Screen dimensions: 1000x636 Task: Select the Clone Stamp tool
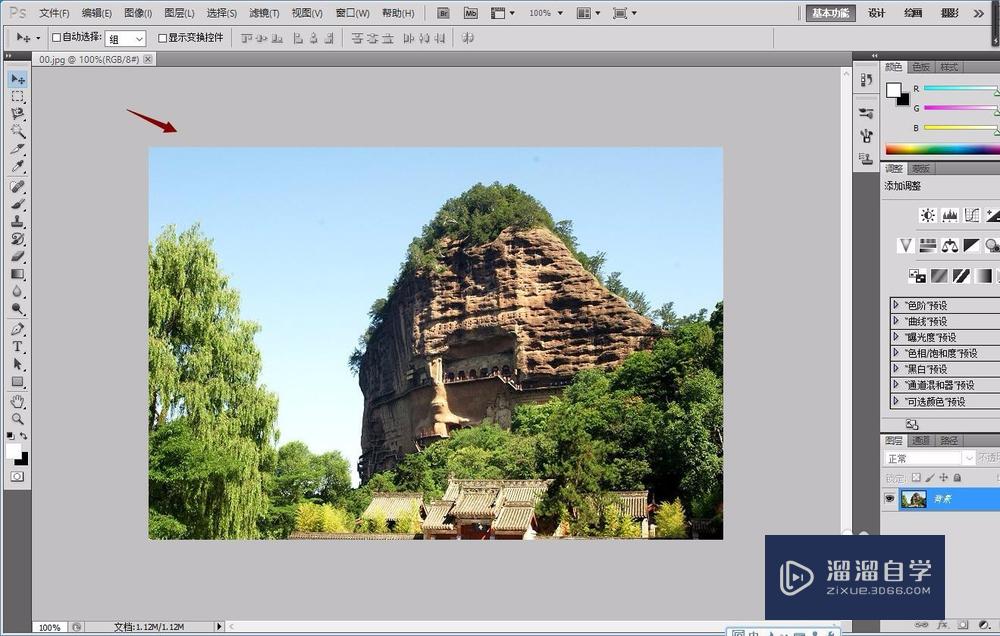click(x=17, y=221)
